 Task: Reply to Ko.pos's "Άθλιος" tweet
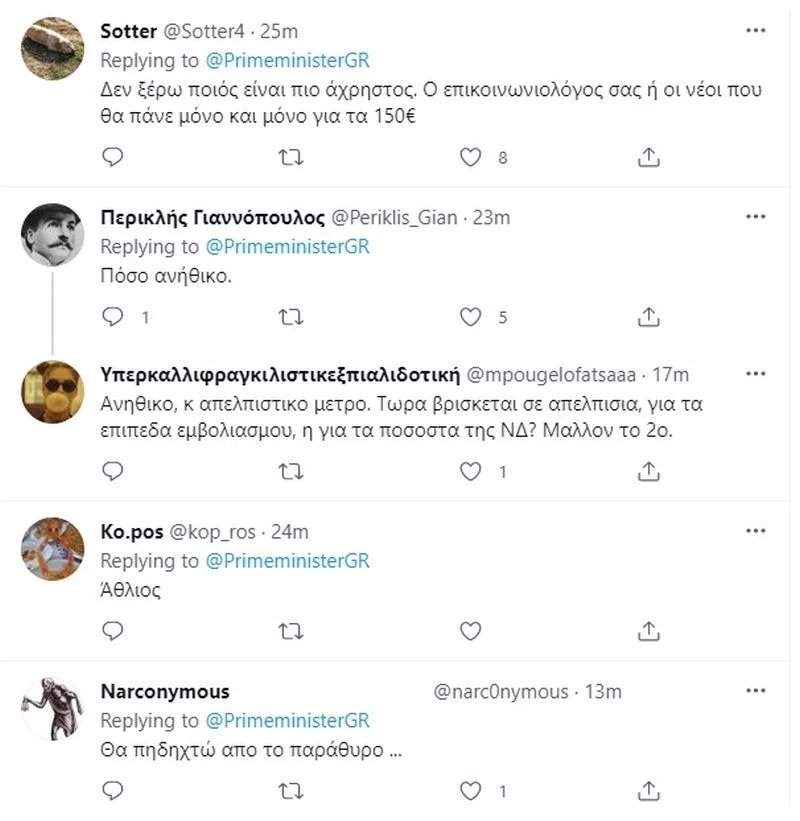click(x=114, y=630)
